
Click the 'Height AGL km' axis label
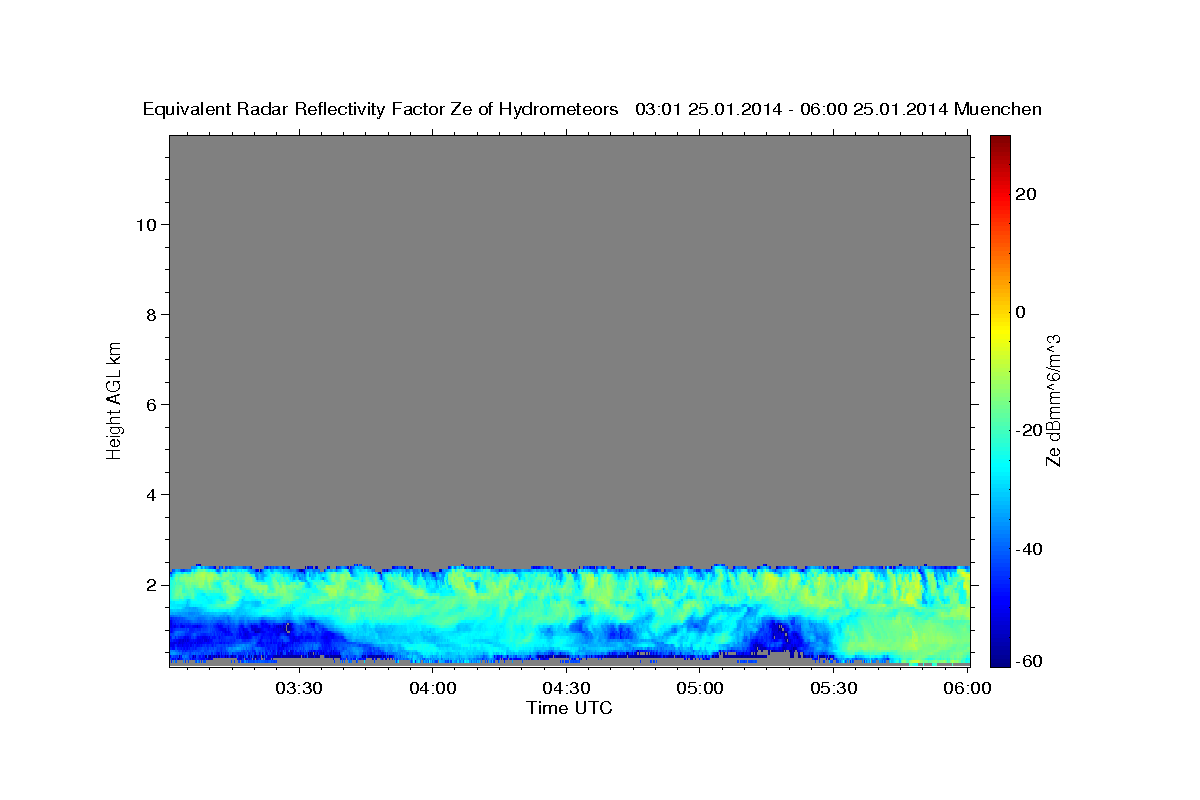tap(114, 399)
